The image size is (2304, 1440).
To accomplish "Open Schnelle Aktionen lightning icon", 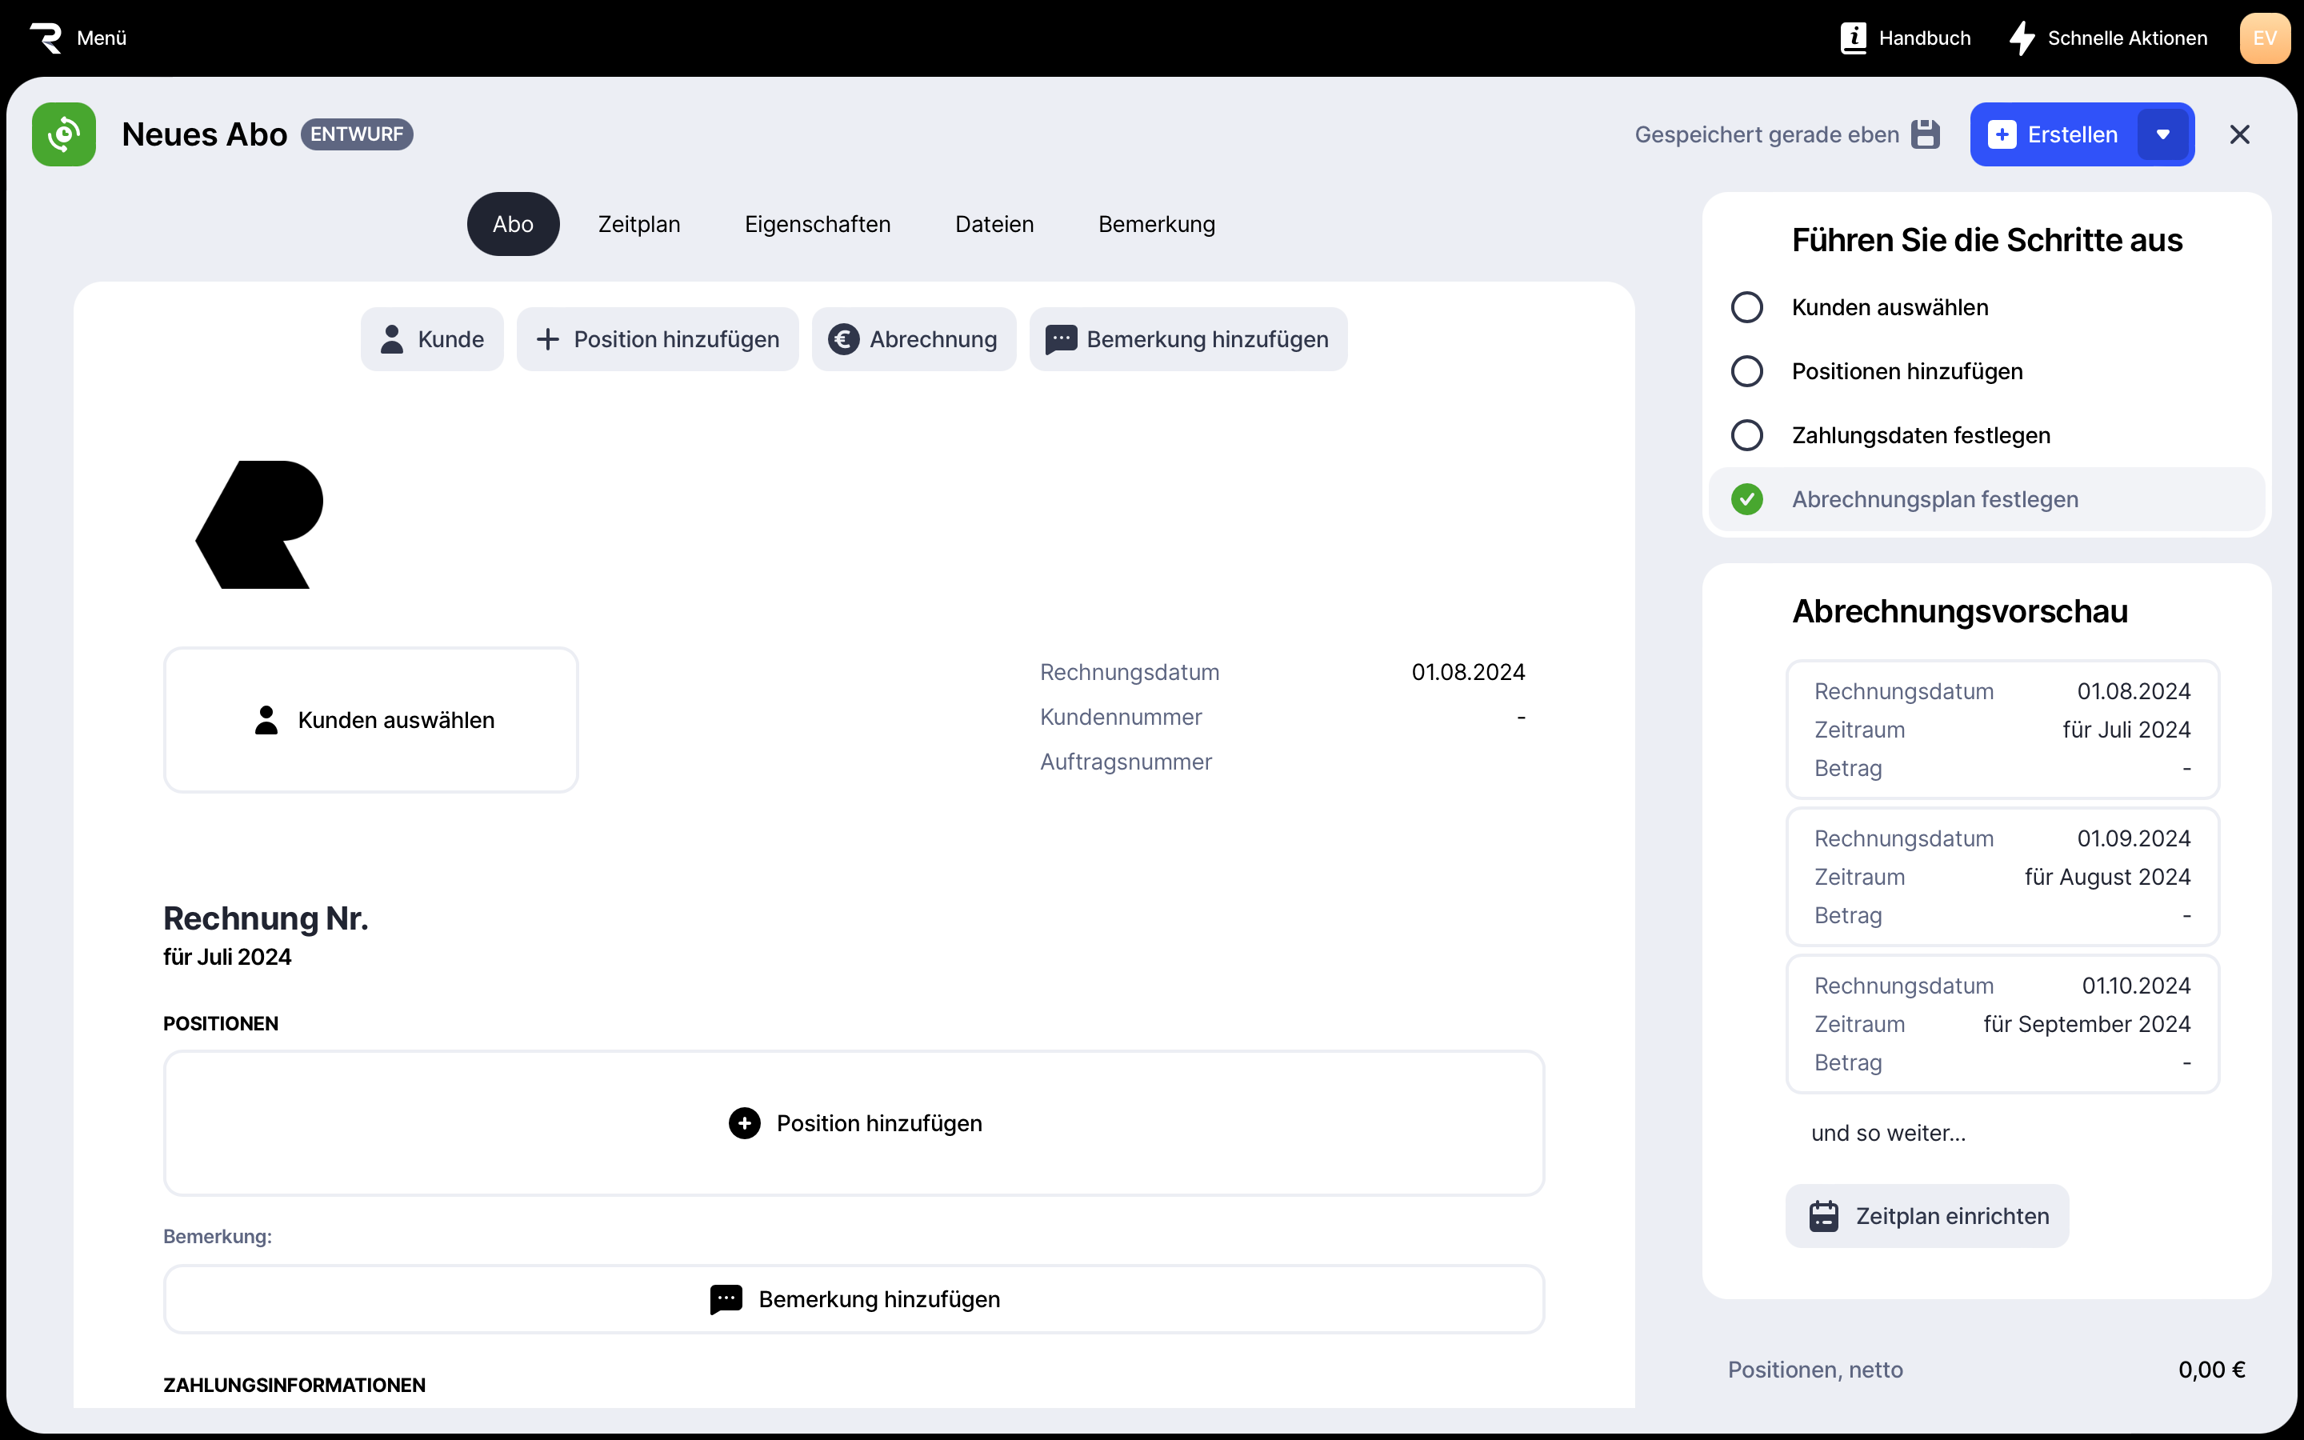I will click(2022, 38).
